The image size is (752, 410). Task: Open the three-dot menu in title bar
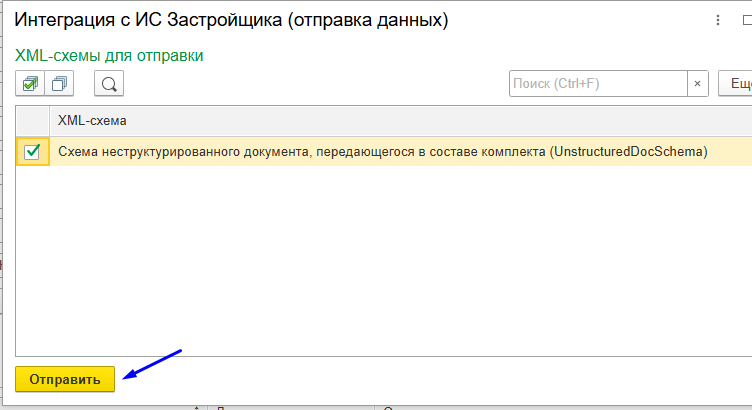(x=717, y=20)
